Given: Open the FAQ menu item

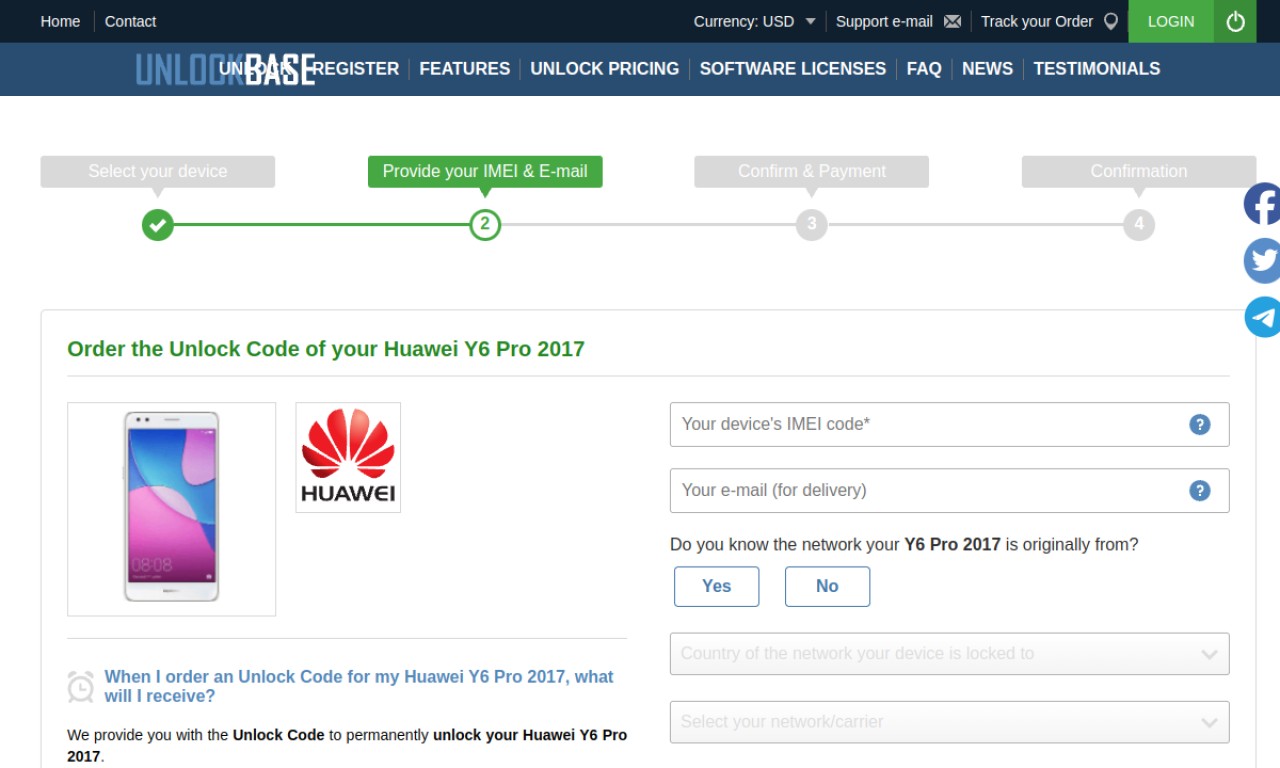Looking at the screenshot, I should click(x=924, y=69).
